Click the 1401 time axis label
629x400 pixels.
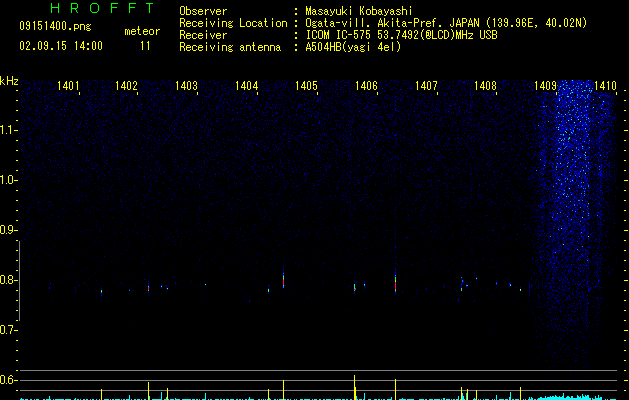tap(68, 86)
